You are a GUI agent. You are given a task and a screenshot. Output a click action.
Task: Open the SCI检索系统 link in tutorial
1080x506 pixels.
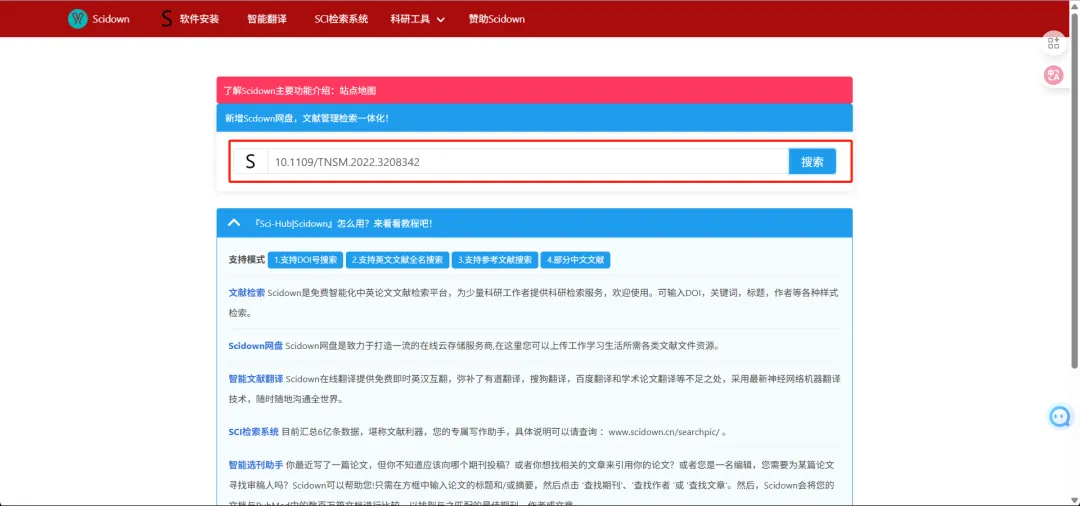pos(253,432)
